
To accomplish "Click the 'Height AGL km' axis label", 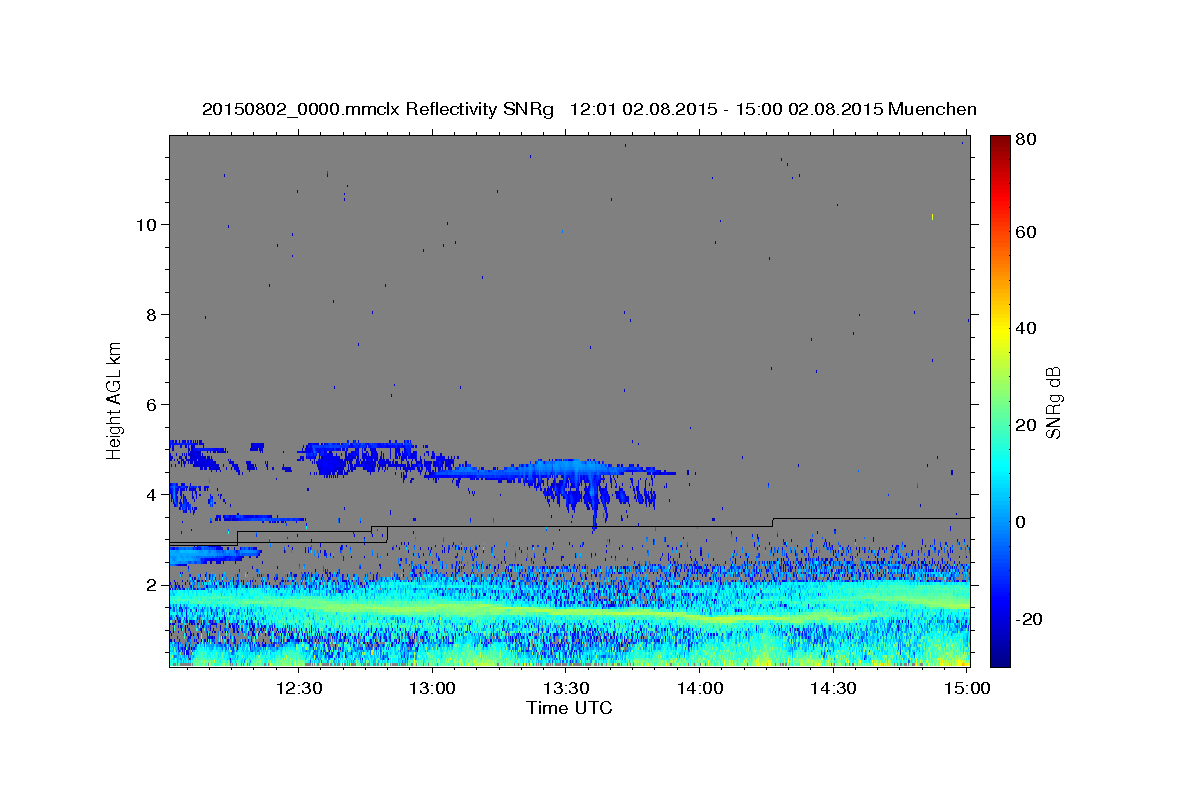I will click(114, 400).
